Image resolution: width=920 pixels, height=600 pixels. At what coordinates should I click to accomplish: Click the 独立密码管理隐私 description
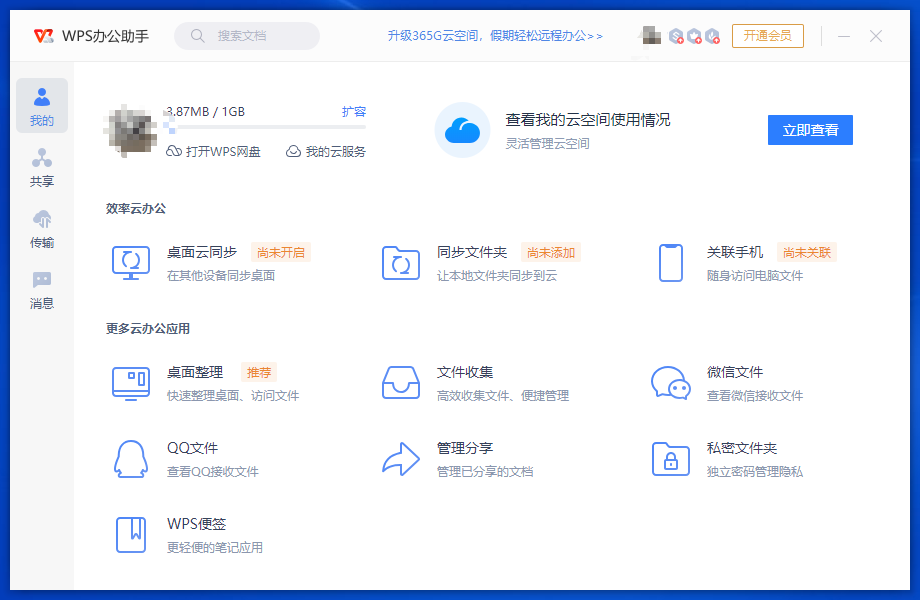(x=755, y=472)
